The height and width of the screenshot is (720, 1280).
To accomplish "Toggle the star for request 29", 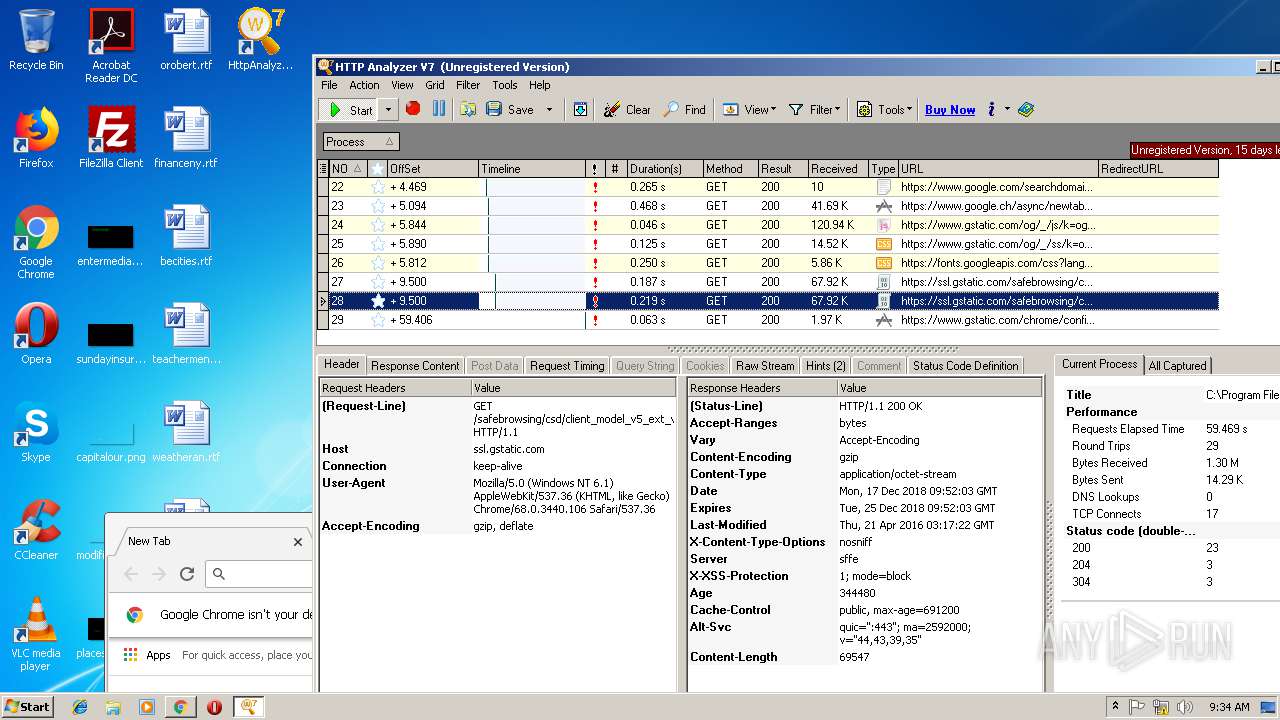I will (378, 320).
